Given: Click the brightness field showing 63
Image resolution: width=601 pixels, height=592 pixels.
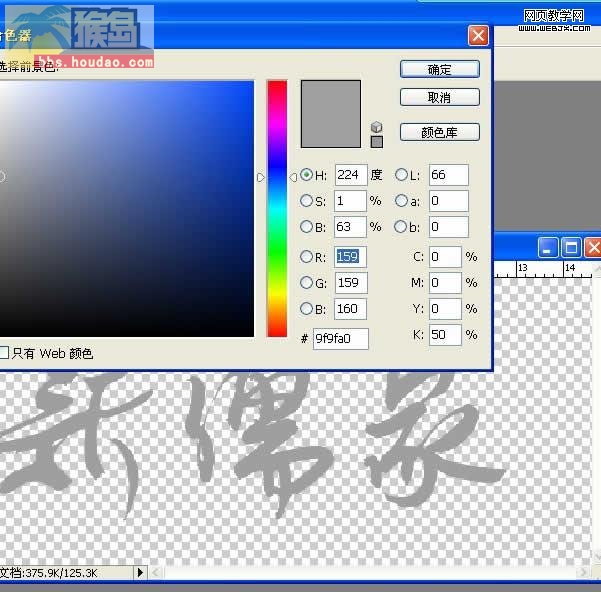Looking at the screenshot, I should tap(350, 227).
